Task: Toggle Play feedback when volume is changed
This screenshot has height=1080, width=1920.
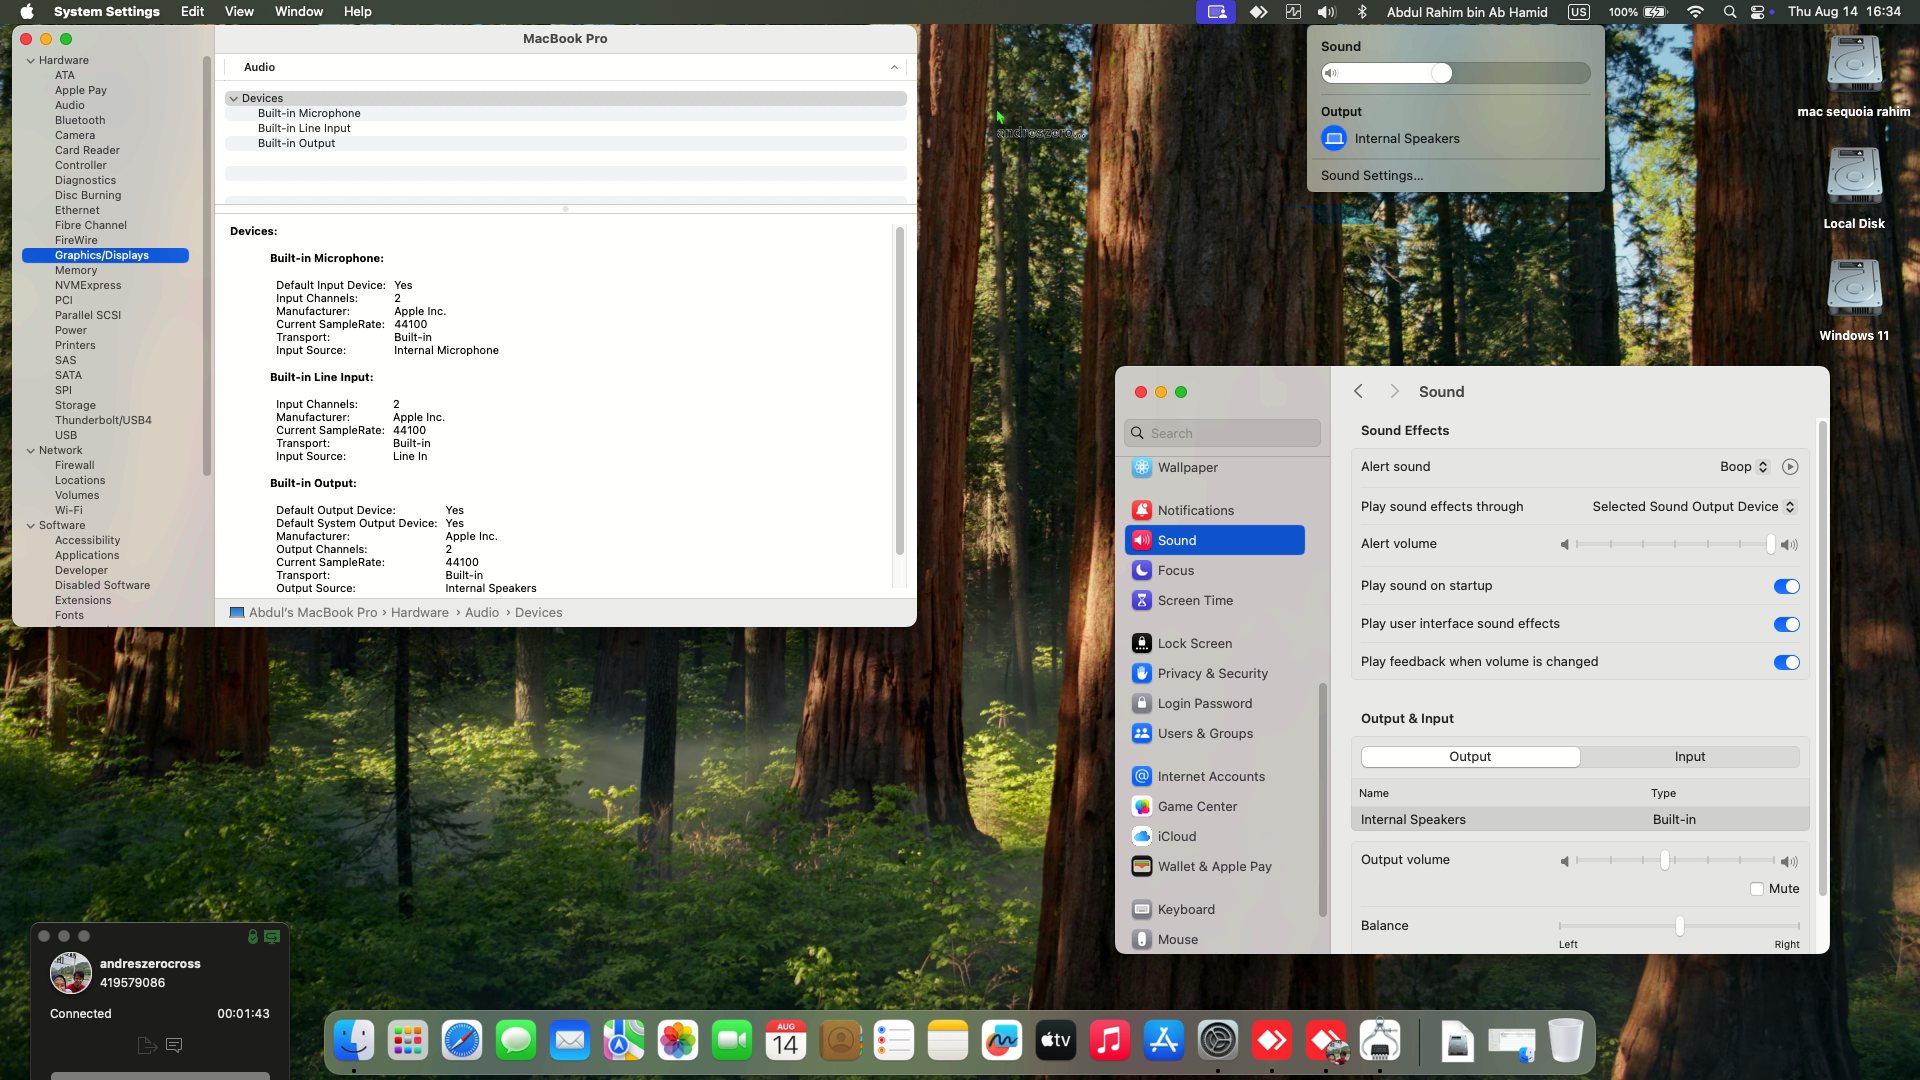Action: click(x=1786, y=663)
